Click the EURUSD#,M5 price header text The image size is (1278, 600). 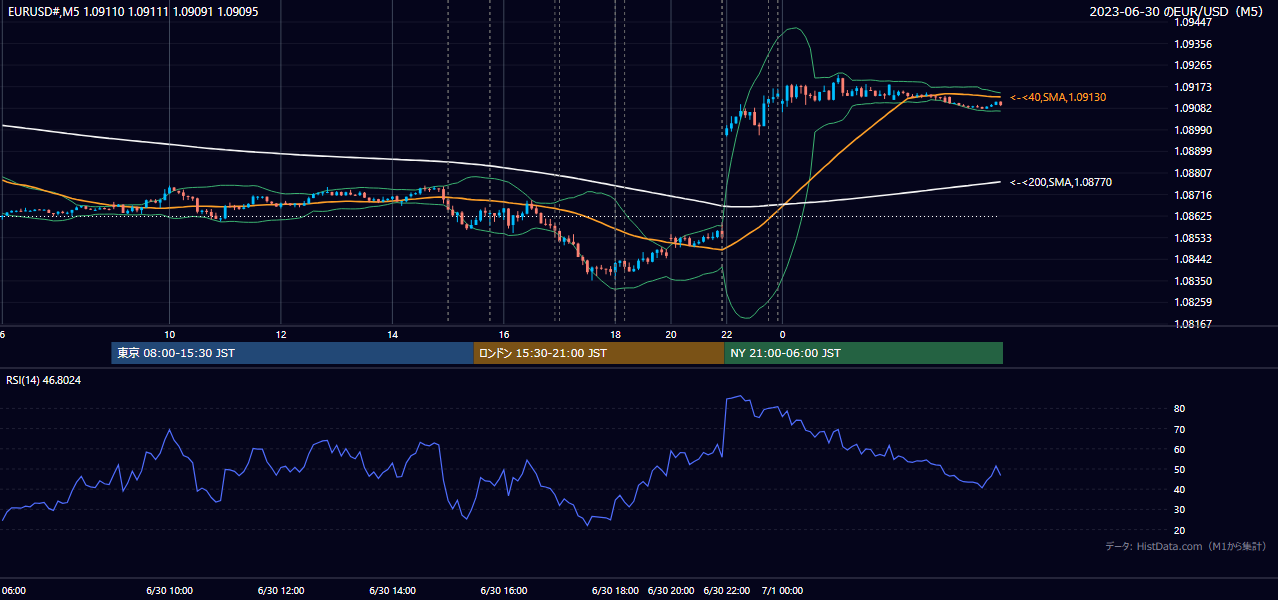point(132,11)
